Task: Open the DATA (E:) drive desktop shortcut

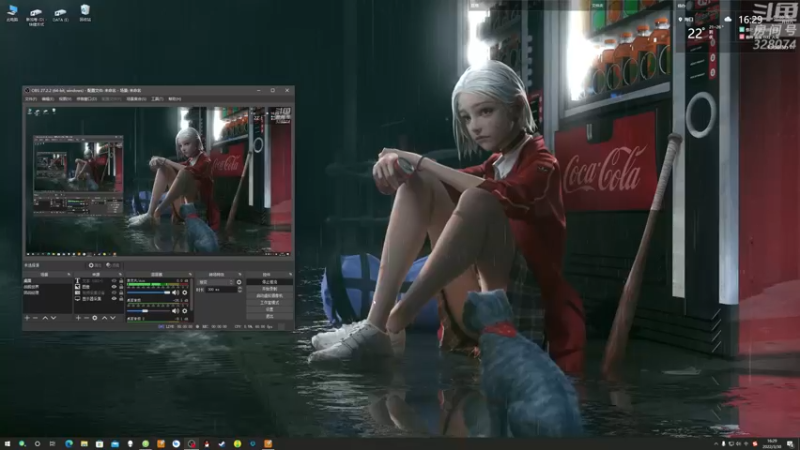Action: [x=60, y=14]
